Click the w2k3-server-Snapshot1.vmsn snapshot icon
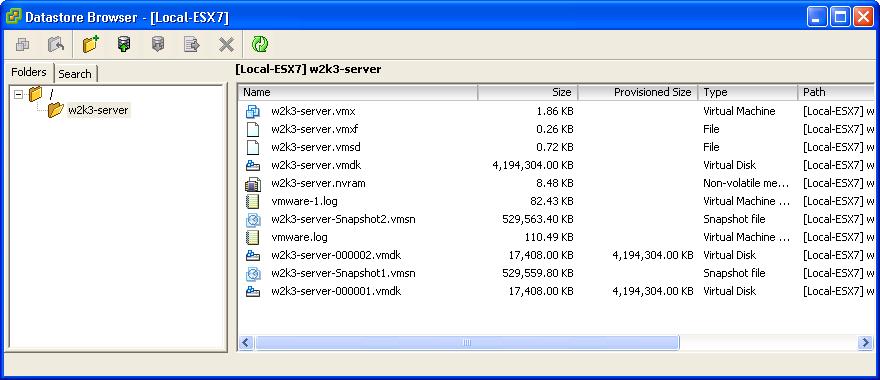The image size is (880, 380). coord(253,273)
